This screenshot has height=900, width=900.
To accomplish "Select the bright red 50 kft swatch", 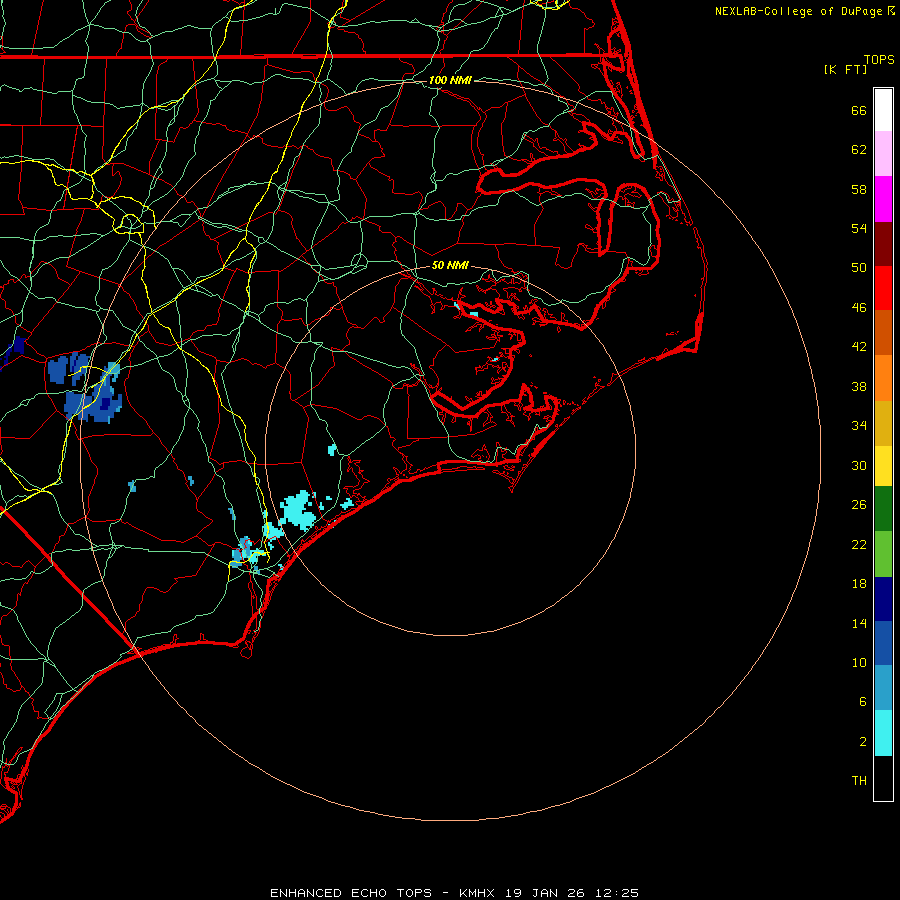I will pos(883,288).
